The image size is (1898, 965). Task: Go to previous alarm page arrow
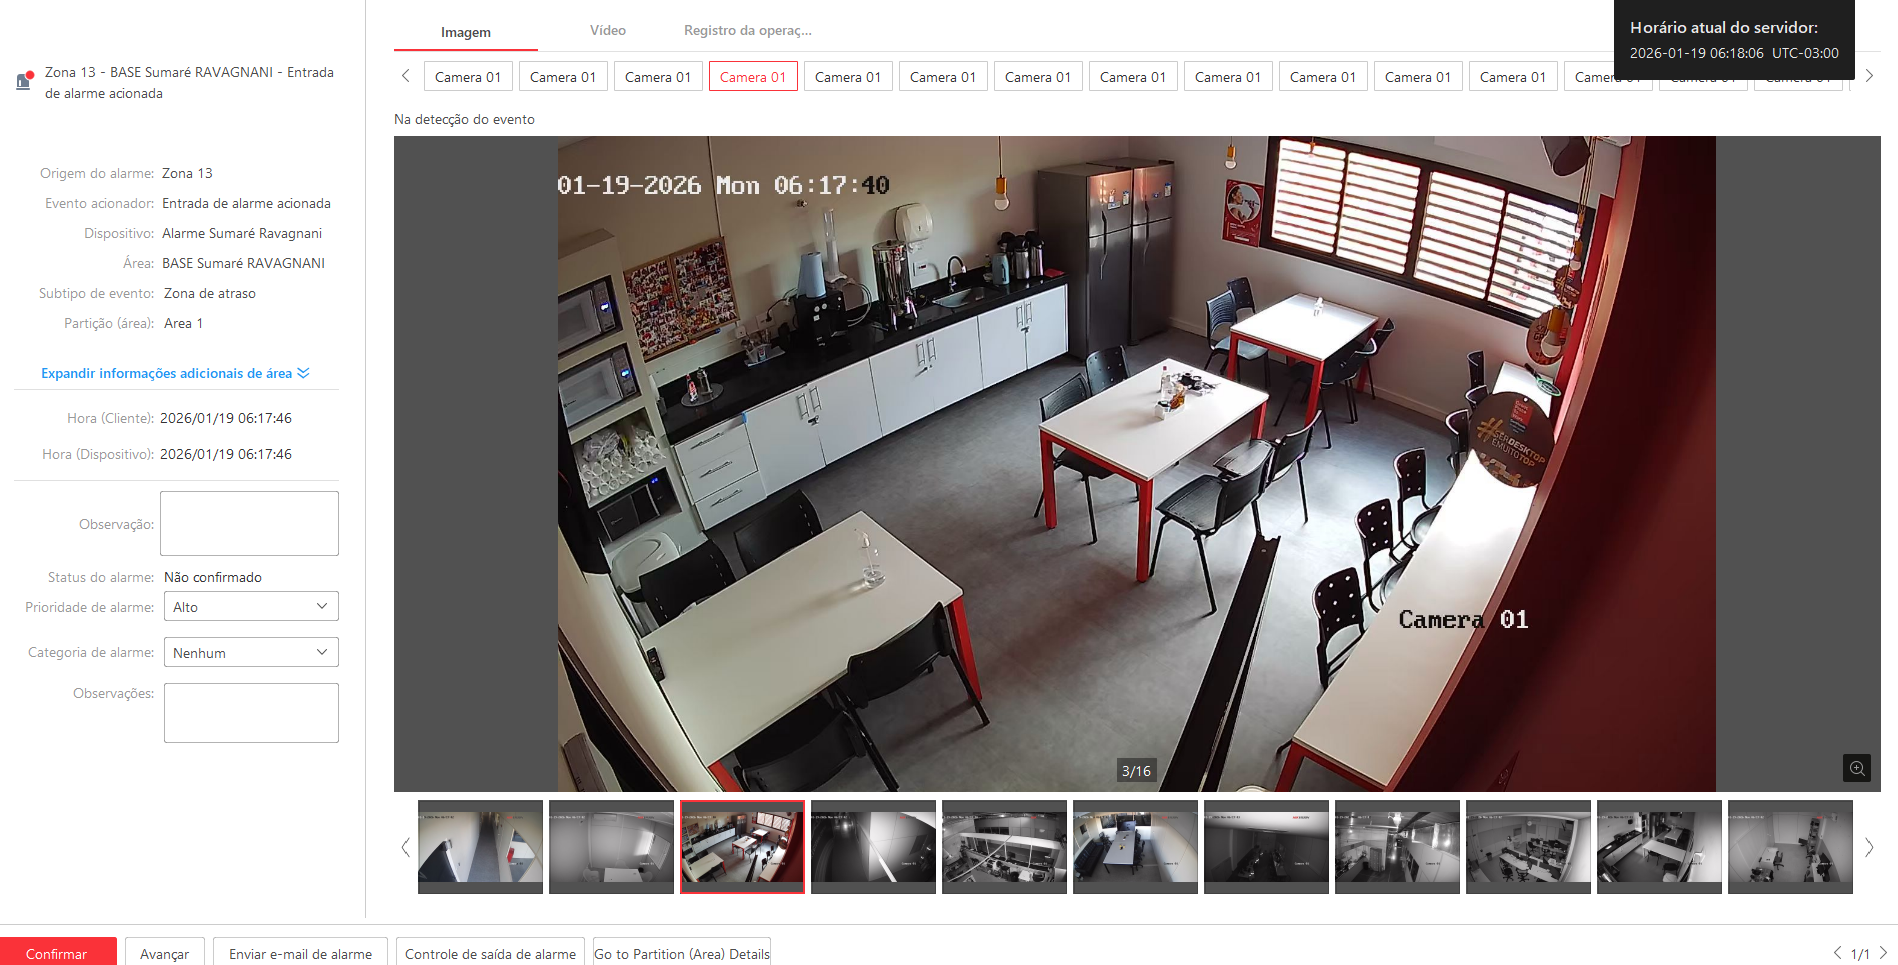click(x=1837, y=953)
